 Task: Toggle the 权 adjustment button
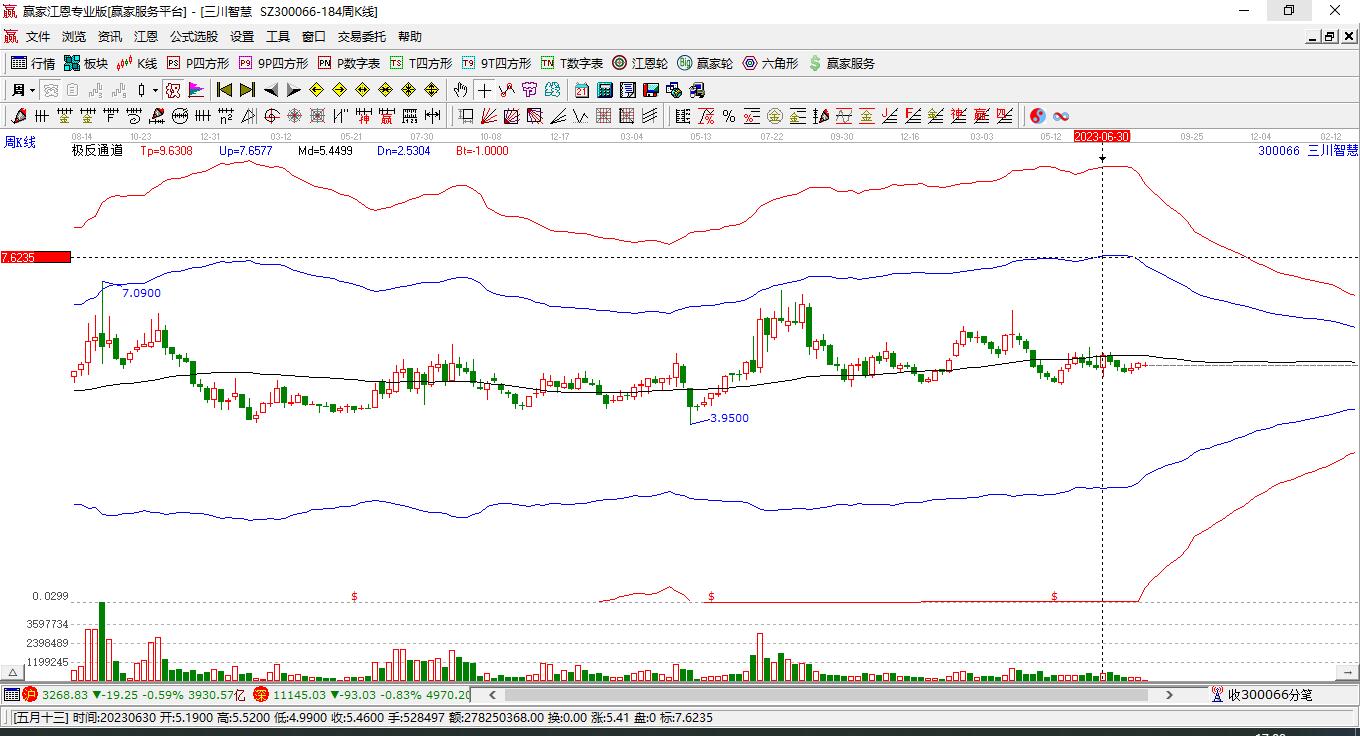pyautogui.click(x=173, y=90)
